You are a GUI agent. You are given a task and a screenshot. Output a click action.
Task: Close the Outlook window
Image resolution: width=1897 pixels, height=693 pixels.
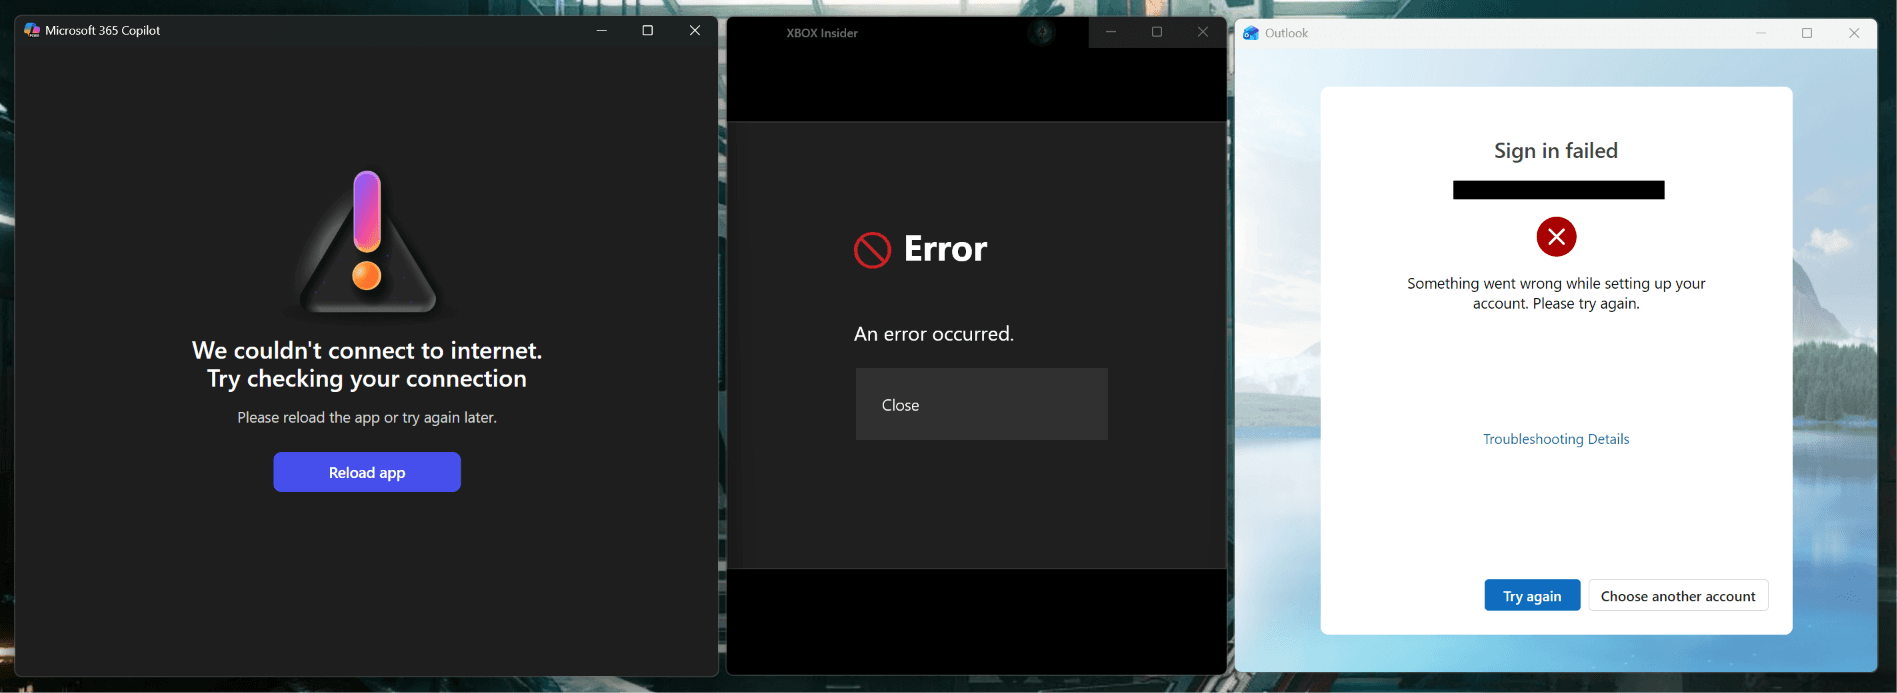[x=1854, y=33]
